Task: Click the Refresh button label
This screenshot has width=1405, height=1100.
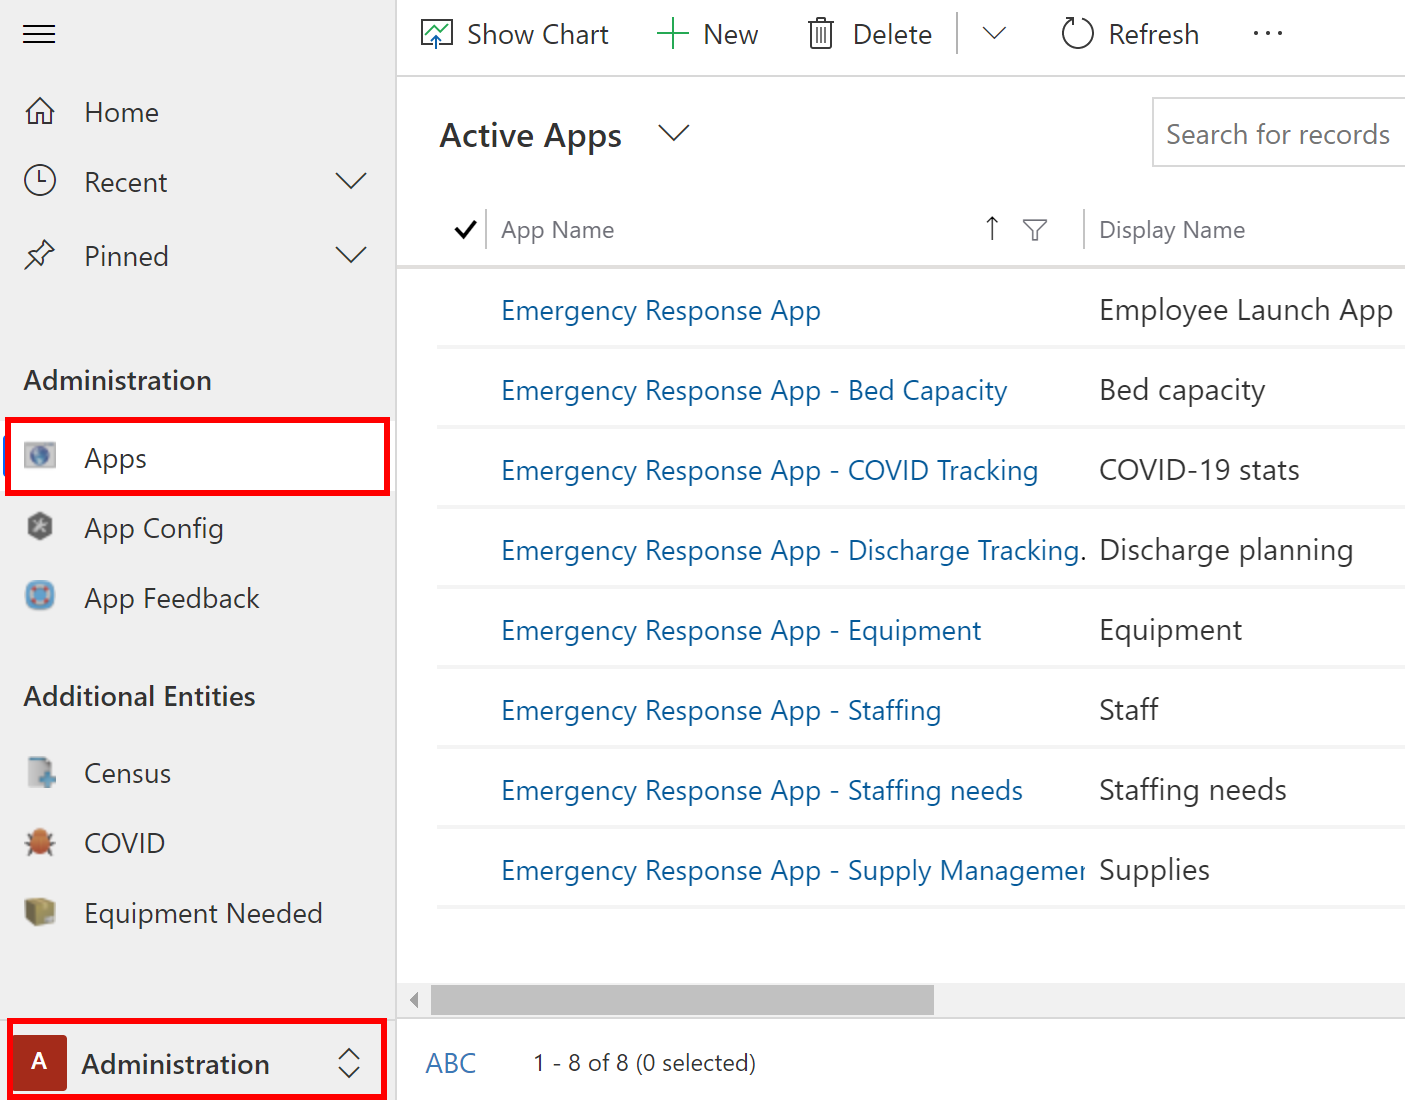Action: pyautogui.click(x=1154, y=34)
